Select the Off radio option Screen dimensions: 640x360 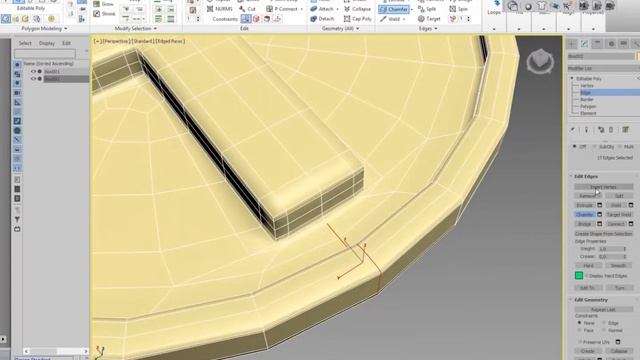(x=575, y=146)
